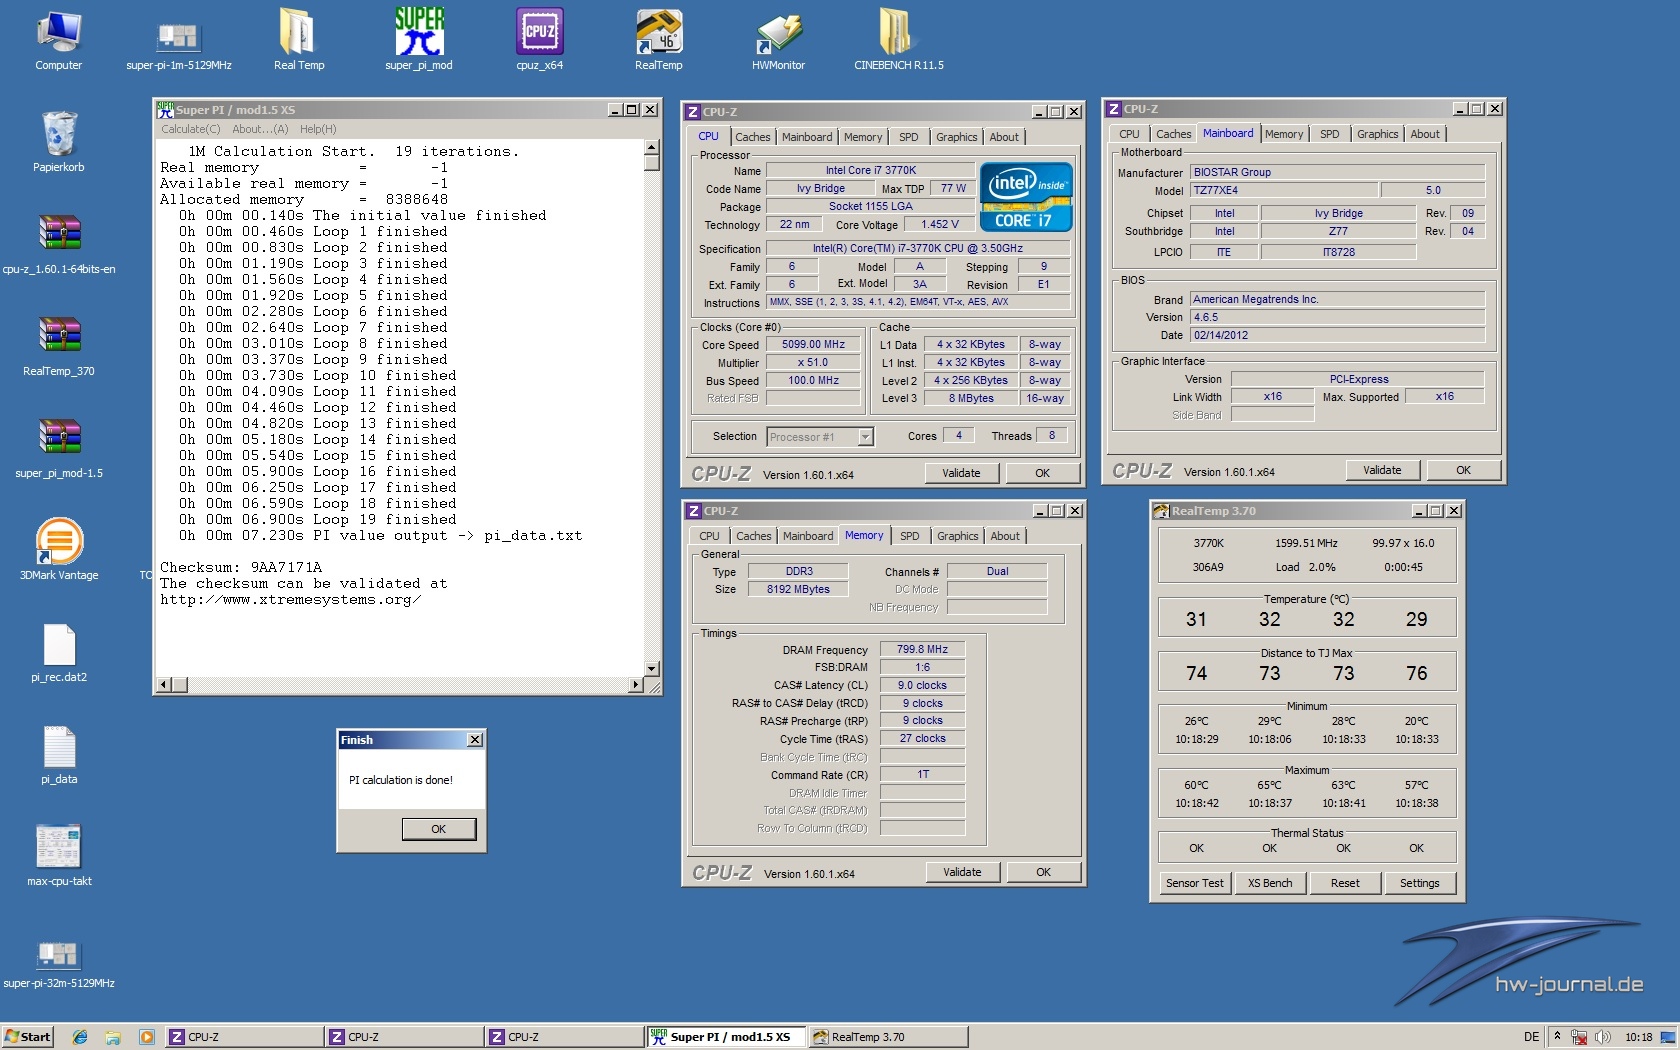Click OK in Mainboard CPU-Z window
The image size is (1680, 1050).
click(x=1463, y=470)
